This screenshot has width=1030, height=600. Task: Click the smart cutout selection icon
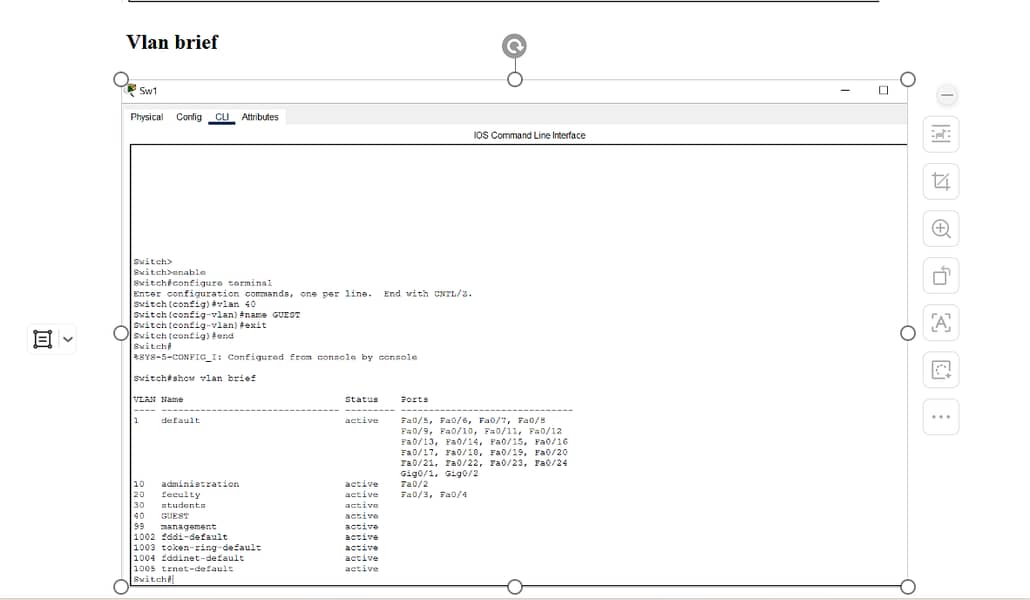[941, 370]
